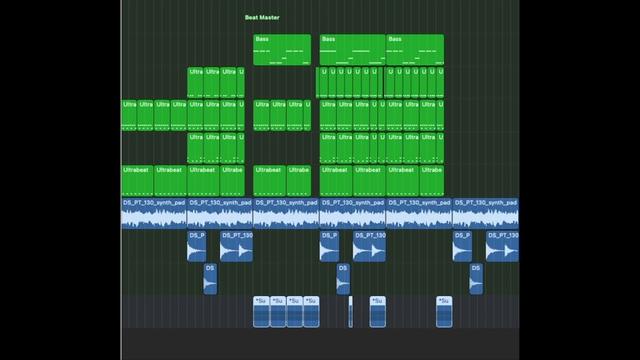Viewport: 640px width, 360px height.
Task: Select the first *Su region on bottom track
Action: point(261,312)
